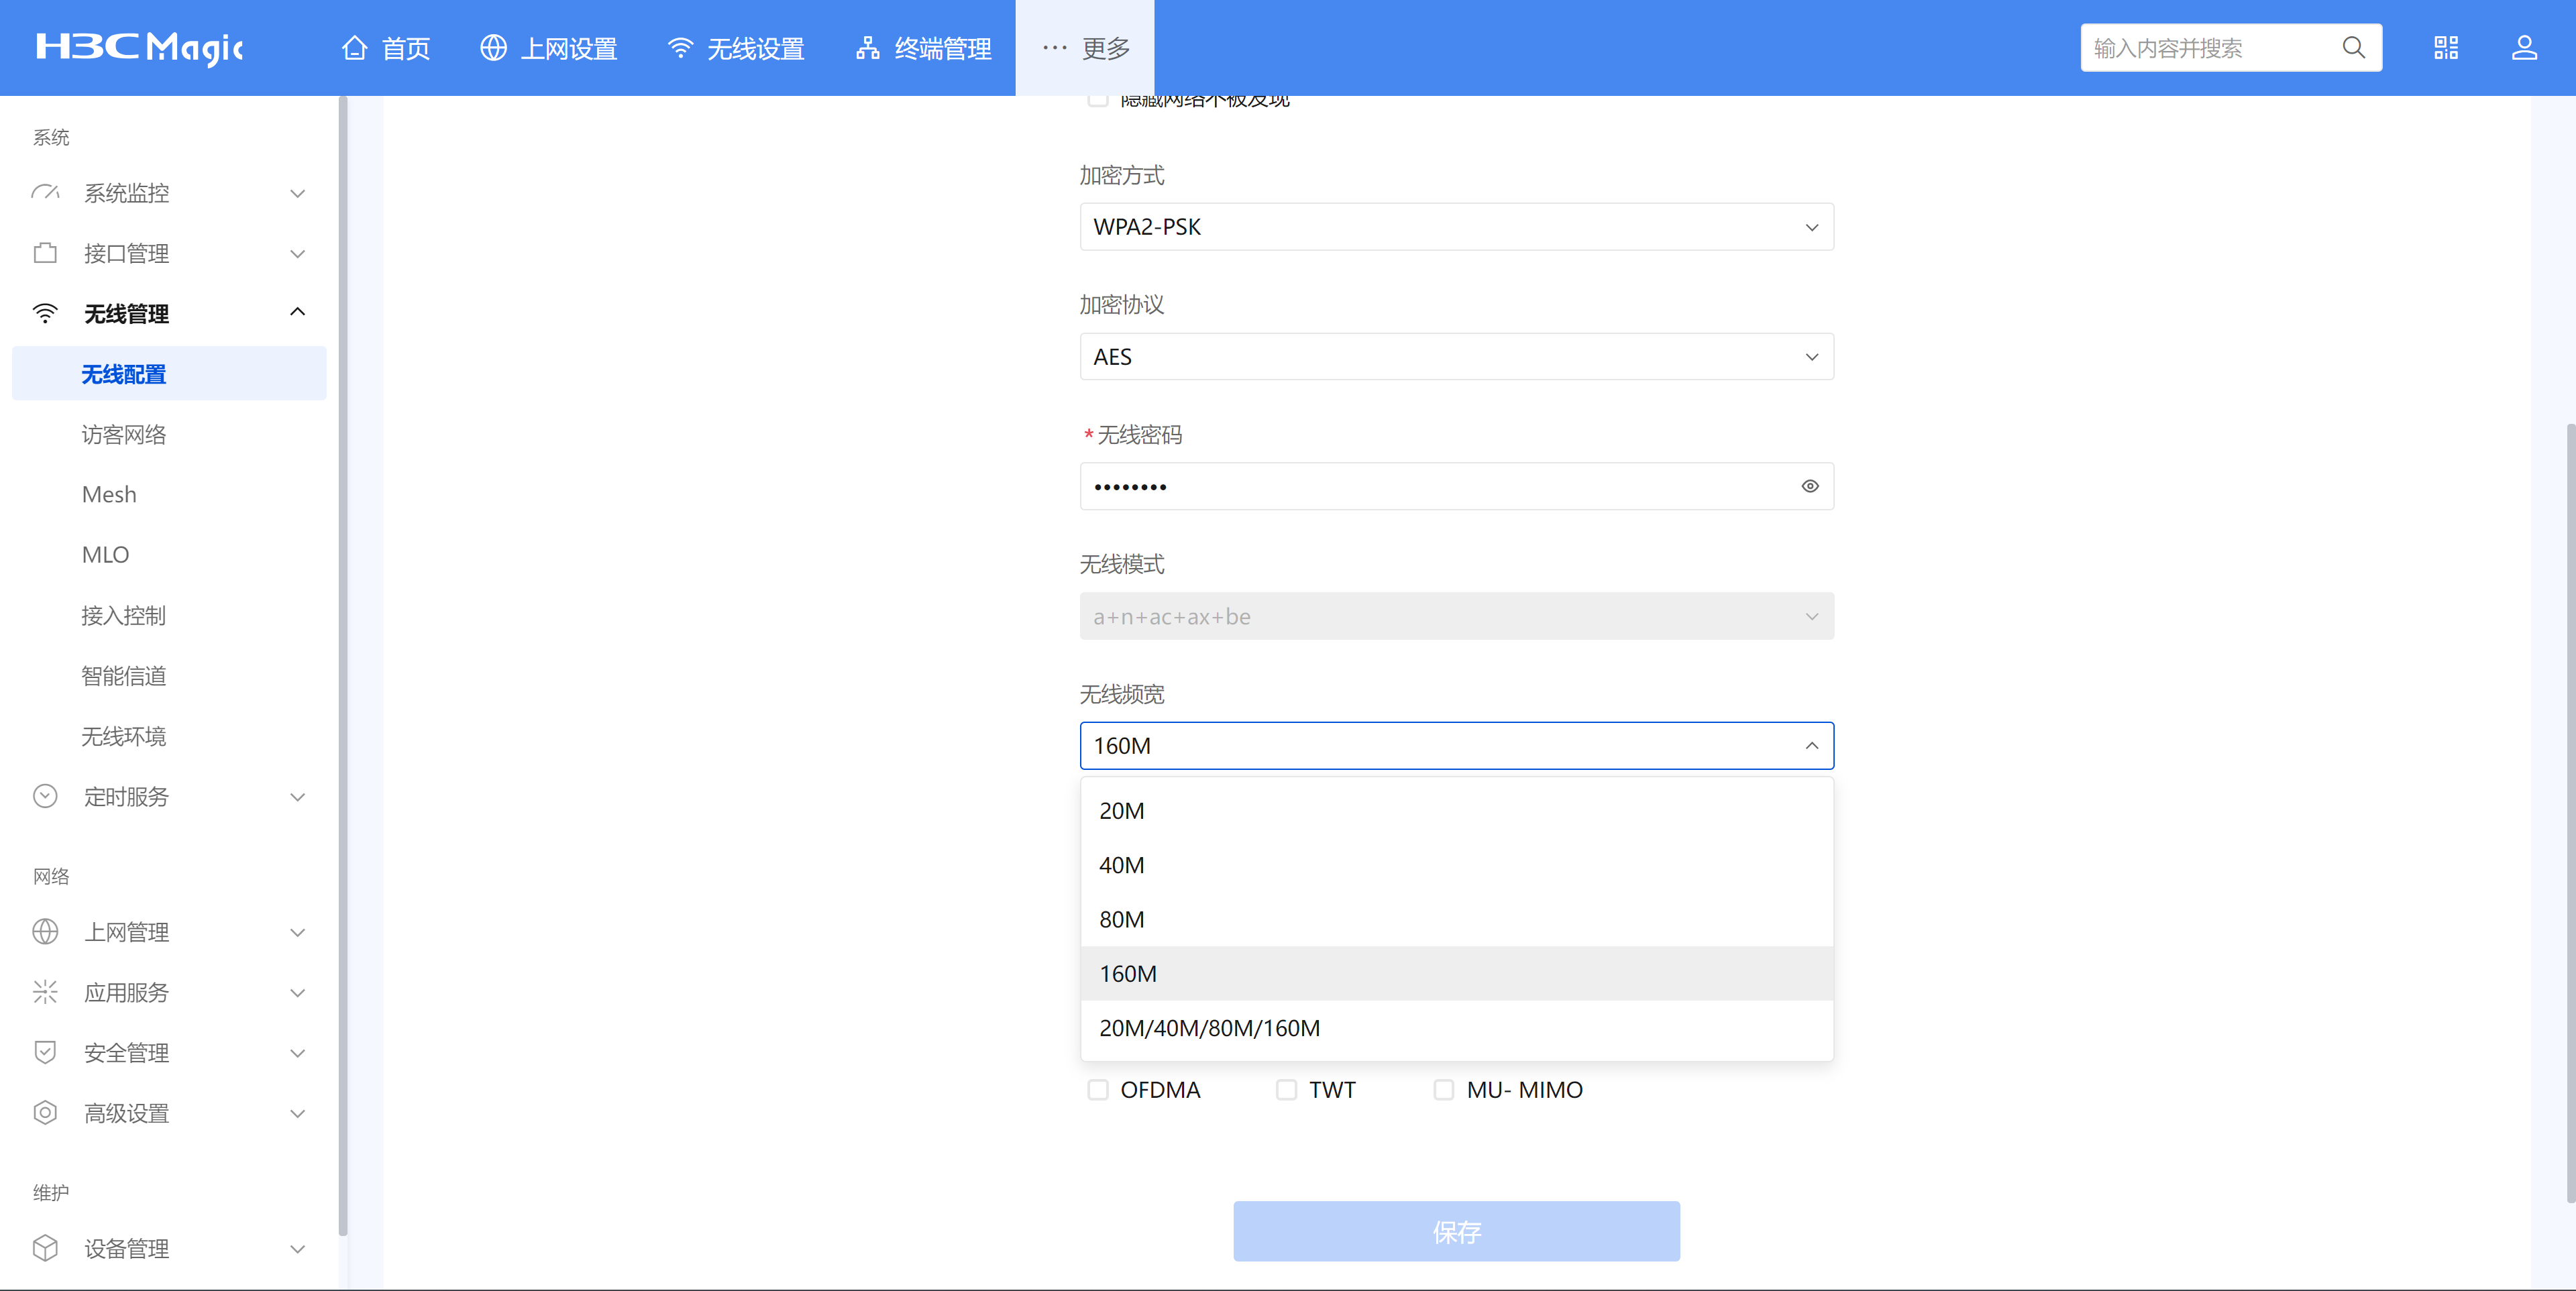Open the 无线设置 tab
Image resolution: width=2576 pixels, height=1291 pixels.
coord(736,48)
